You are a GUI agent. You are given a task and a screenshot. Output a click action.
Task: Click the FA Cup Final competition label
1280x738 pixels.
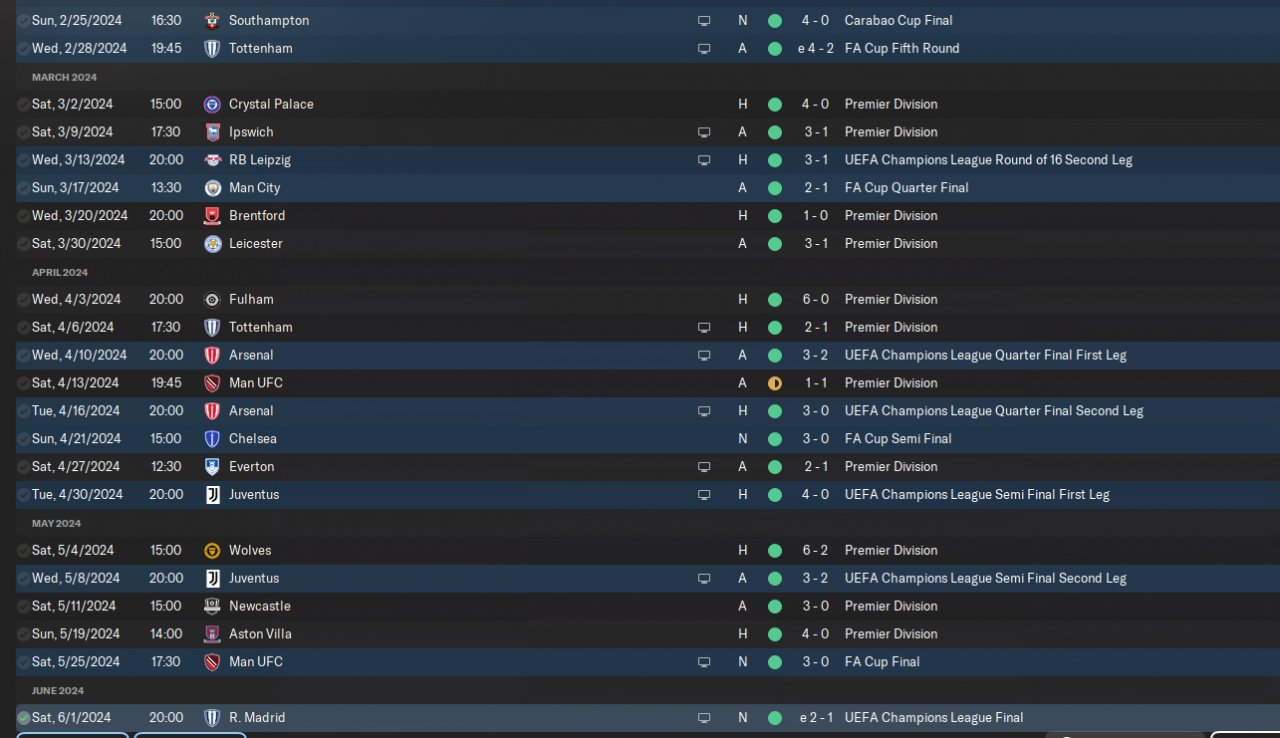pyautogui.click(x=882, y=662)
